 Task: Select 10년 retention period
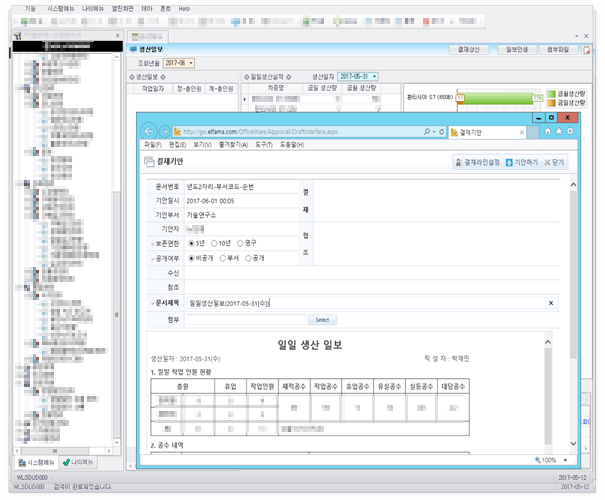tap(214, 243)
